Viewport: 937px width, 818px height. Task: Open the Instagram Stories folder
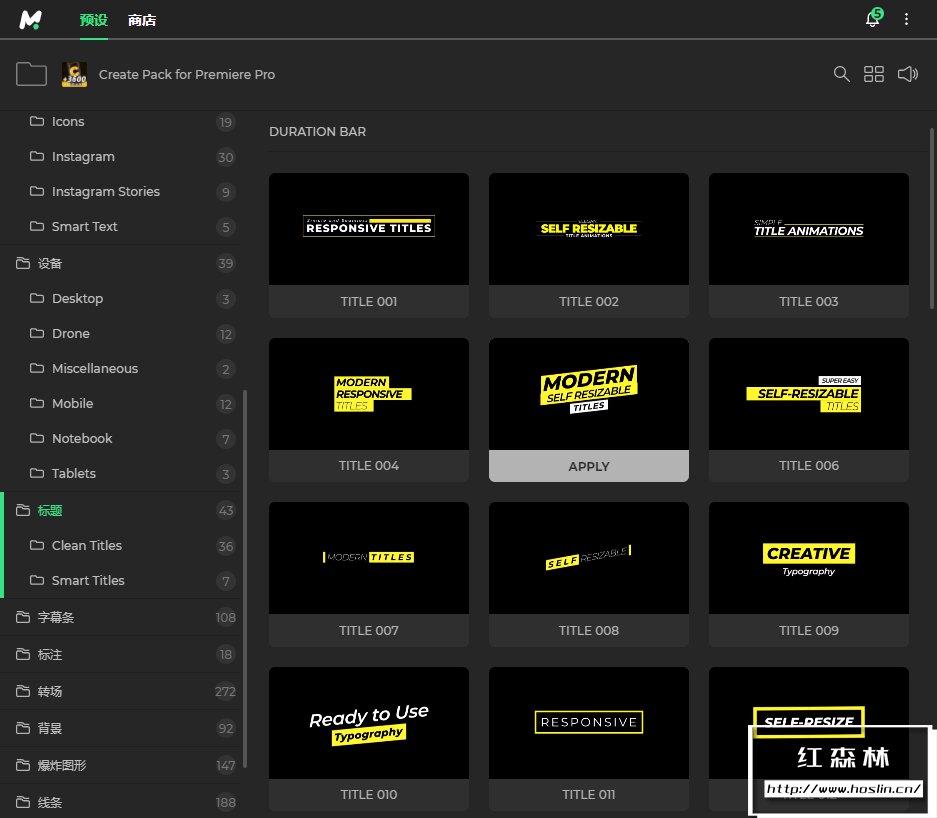point(120,192)
